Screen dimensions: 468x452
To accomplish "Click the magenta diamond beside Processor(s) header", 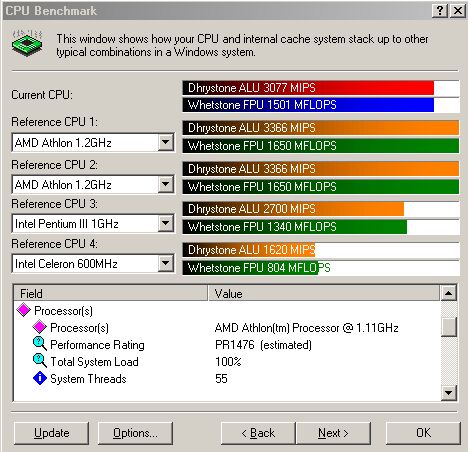I will tap(24, 310).
